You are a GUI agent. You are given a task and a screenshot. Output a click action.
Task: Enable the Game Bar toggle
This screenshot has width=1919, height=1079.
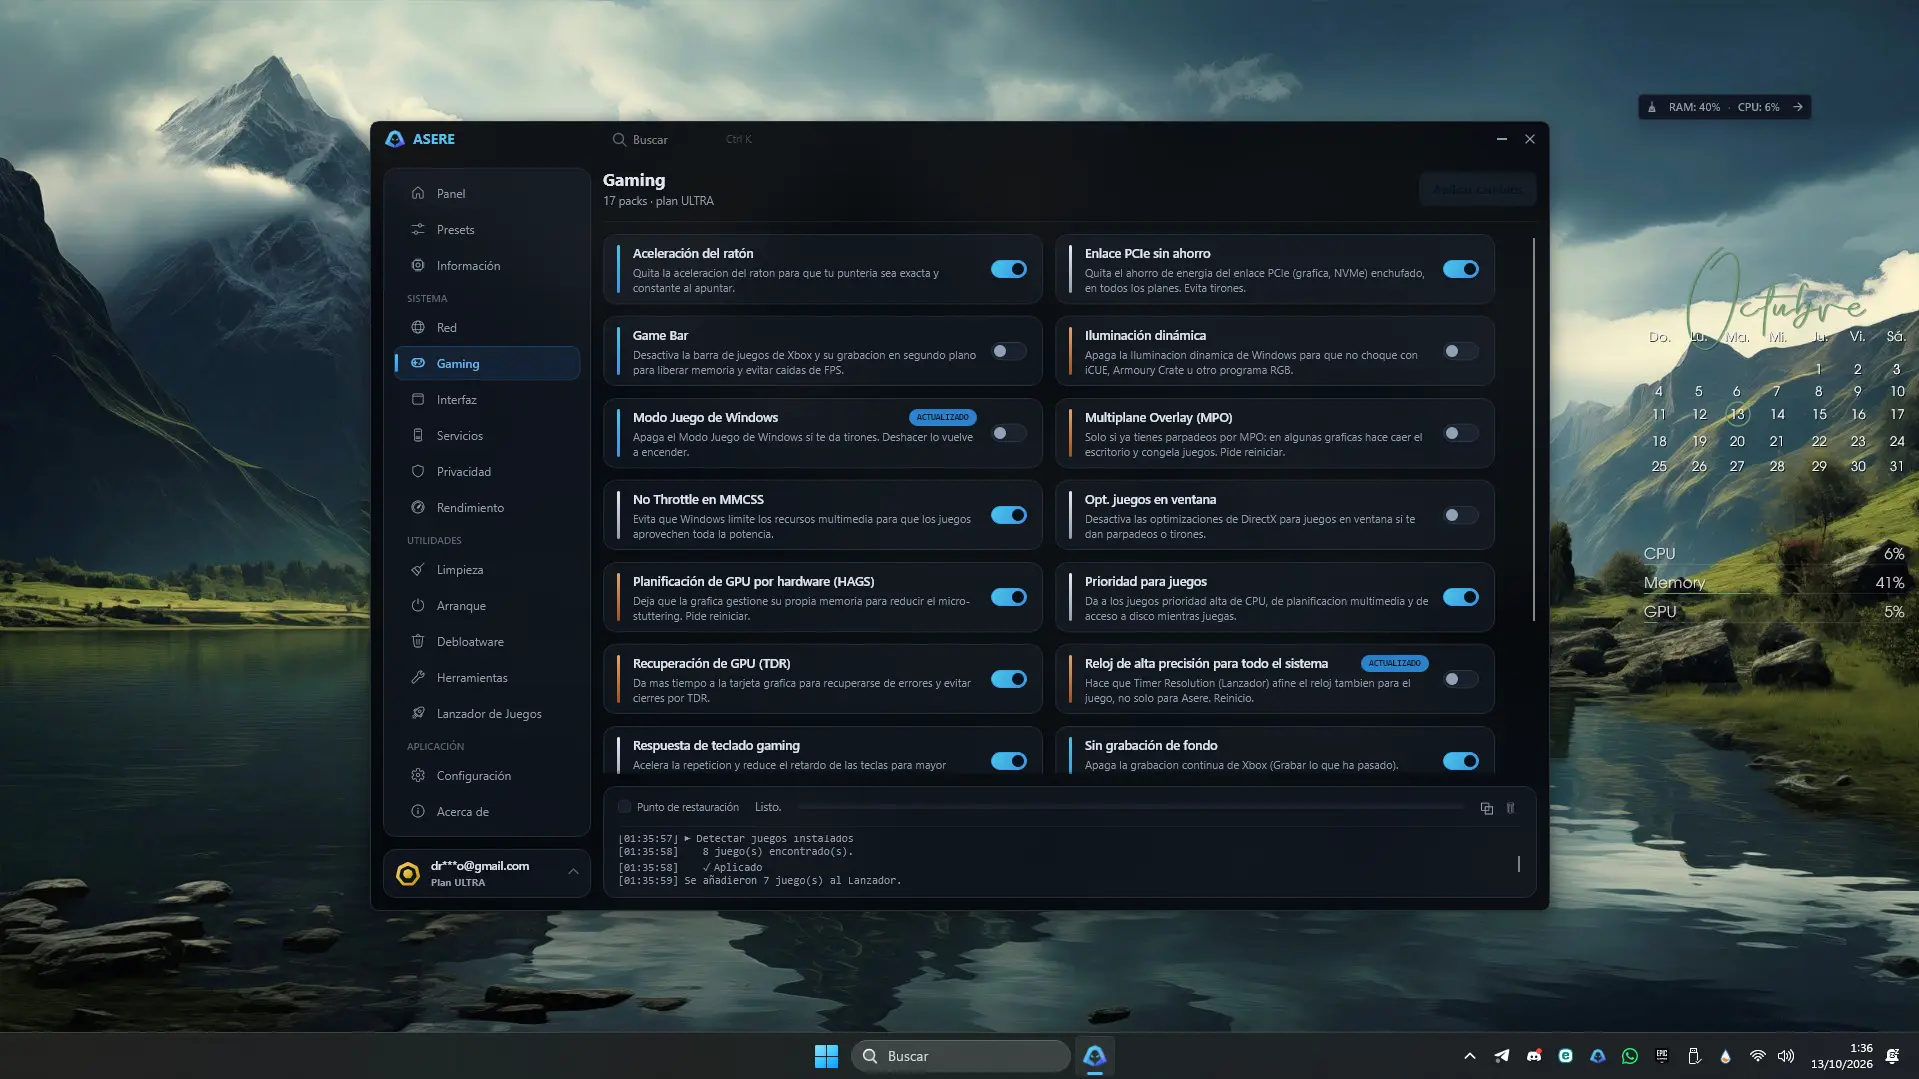[1009, 351]
